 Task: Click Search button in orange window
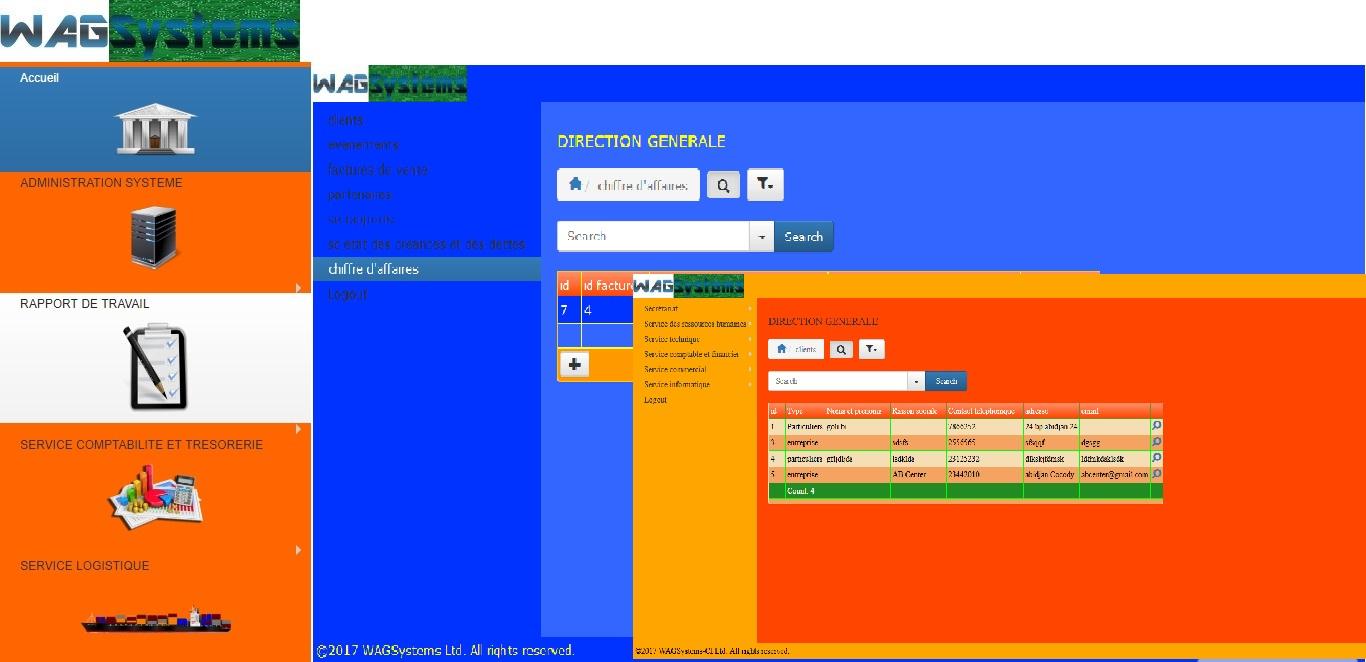pos(946,381)
